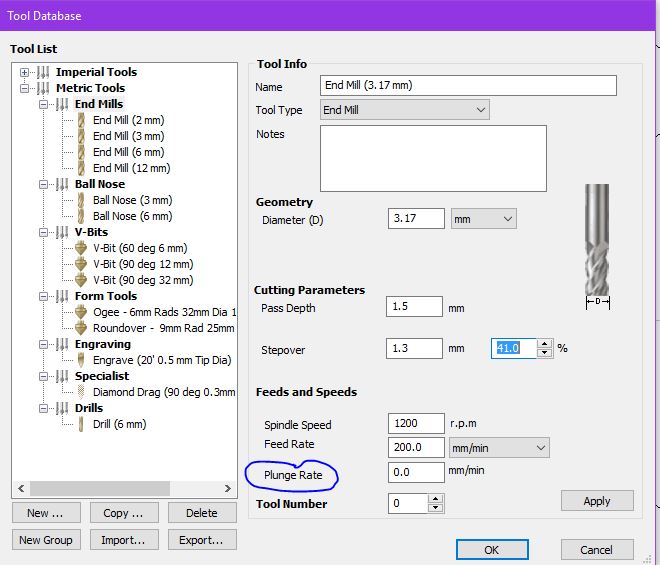660x565 pixels.
Task: Click the End Mill (12 mm) tool icon
Action: click(x=81, y=168)
